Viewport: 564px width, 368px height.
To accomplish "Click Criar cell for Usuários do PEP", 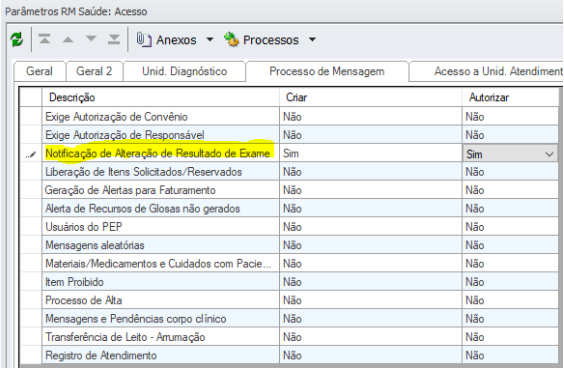I will pyautogui.click(x=371, y=227).
